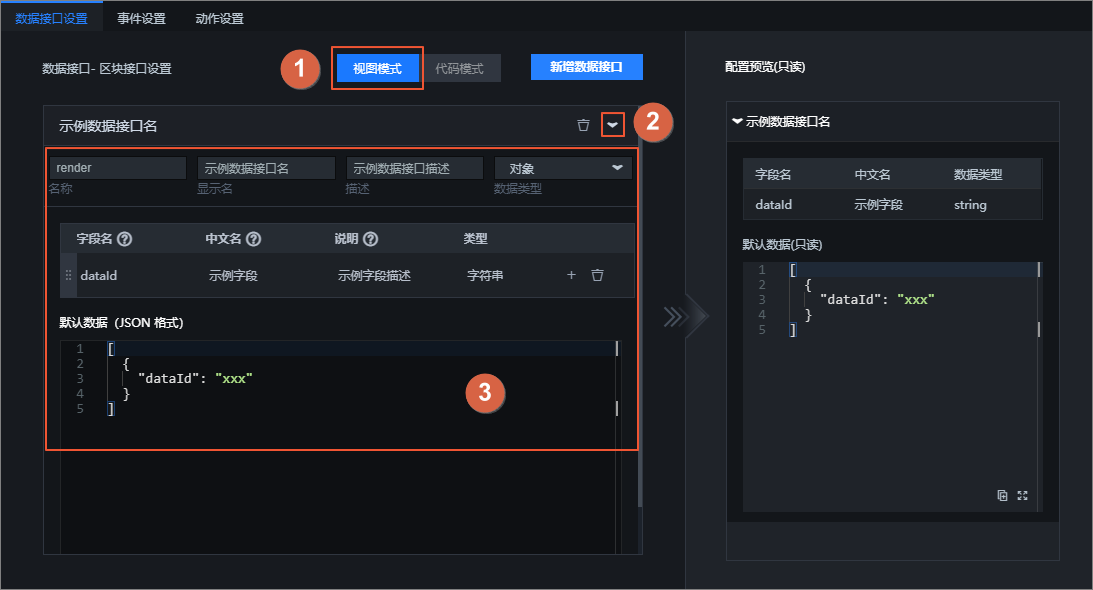
Task: Edit the render name field
Action: (x=118, y=168)
